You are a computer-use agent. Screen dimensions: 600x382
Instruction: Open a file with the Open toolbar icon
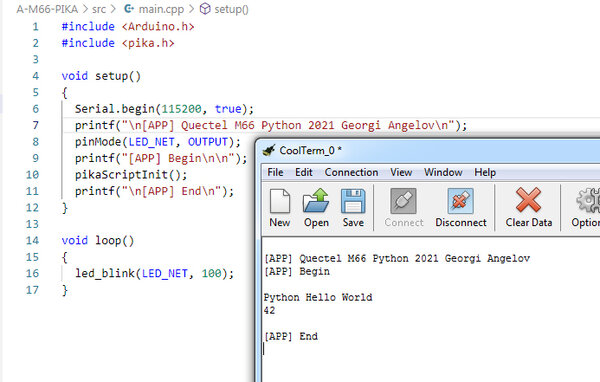coord(316,201)
